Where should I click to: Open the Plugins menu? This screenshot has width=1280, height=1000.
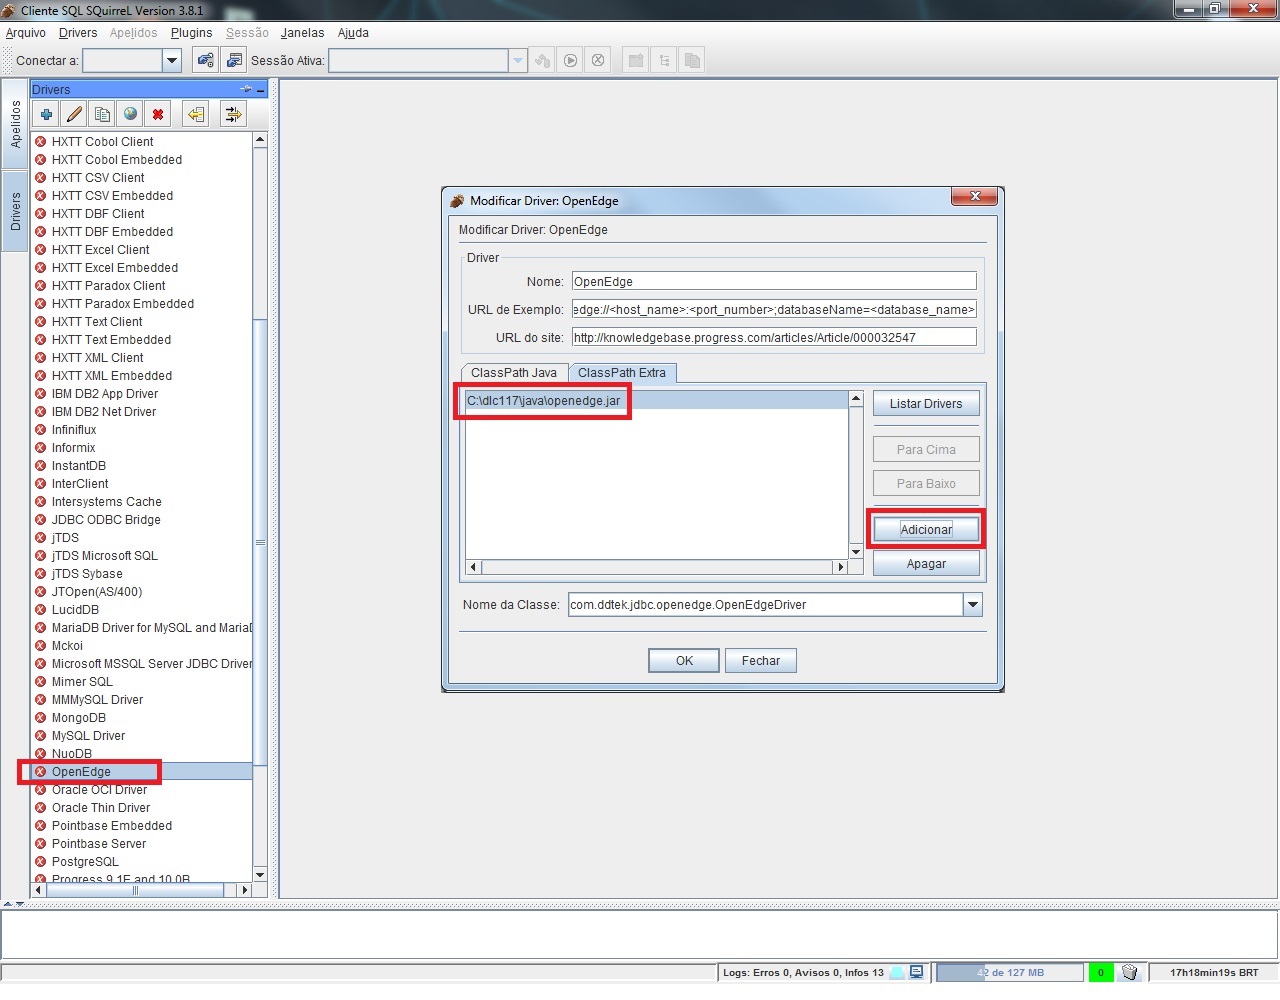click(191, 33)
